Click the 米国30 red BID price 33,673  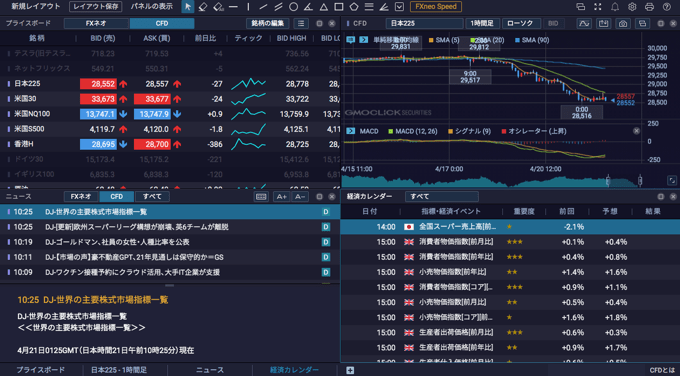[98, 99]
